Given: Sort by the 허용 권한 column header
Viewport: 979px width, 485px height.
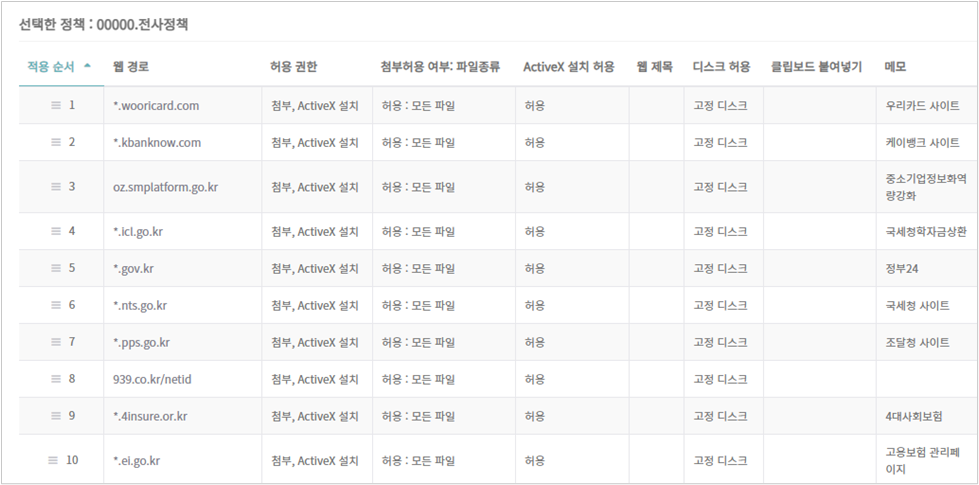Looking at the screenshot, I should pos(295,67).
